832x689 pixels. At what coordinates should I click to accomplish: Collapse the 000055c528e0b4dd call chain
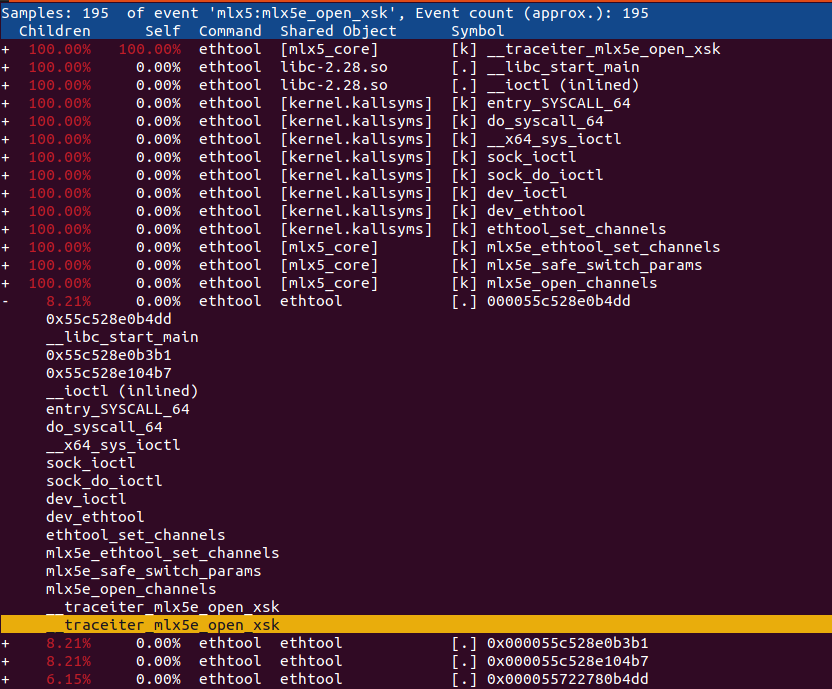(5, 302)
